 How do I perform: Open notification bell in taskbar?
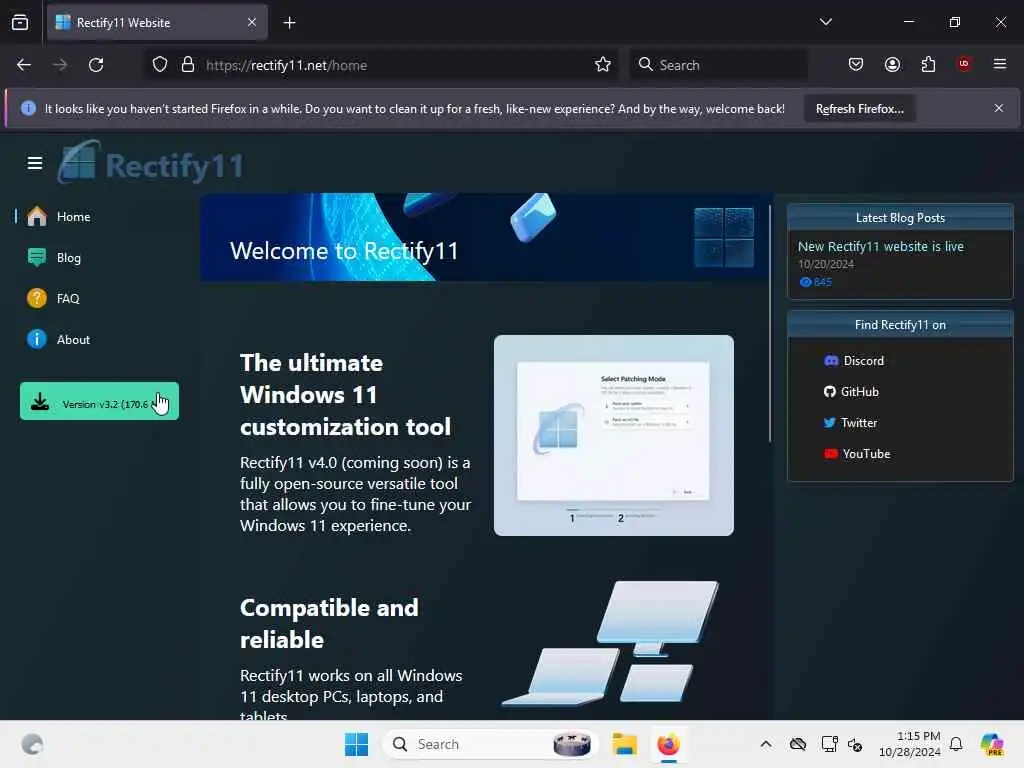tap(956, 744)
